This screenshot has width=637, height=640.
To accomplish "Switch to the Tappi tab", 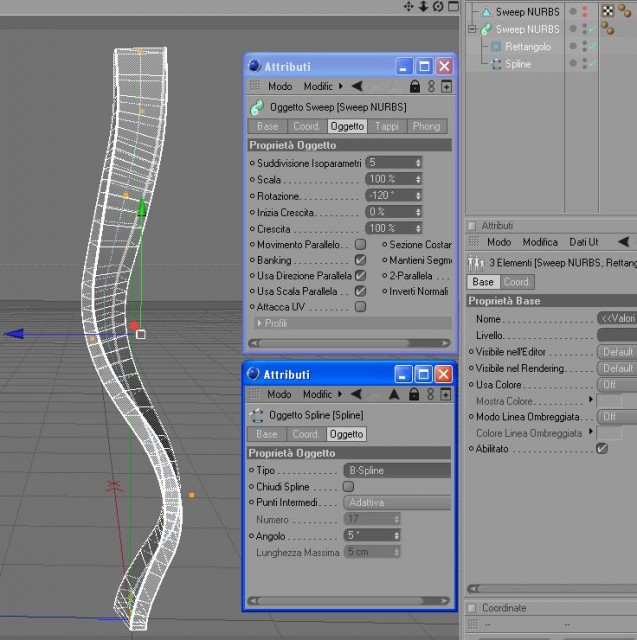I will coord(387,127).
